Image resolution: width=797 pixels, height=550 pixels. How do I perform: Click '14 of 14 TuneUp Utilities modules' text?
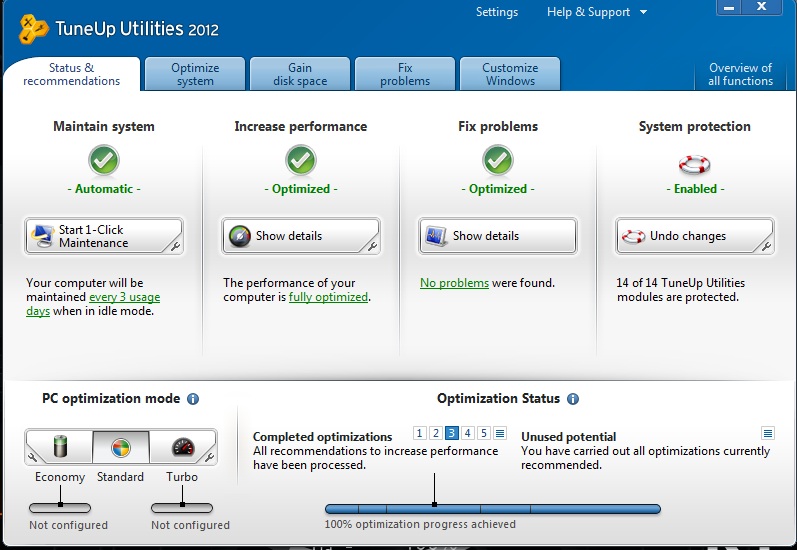pos(681,290)
